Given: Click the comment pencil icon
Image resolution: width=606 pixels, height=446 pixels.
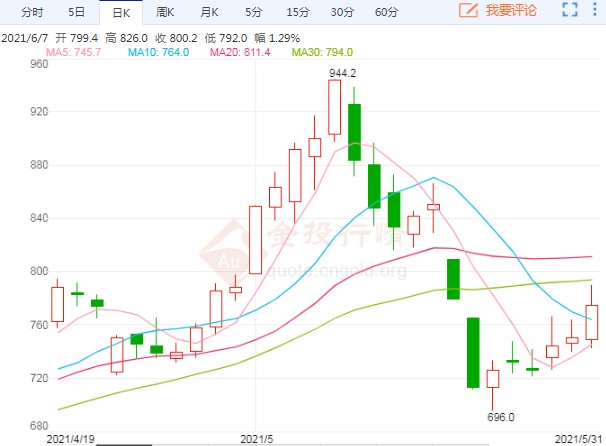Looking at the screenshot, I should pos(468,10).
